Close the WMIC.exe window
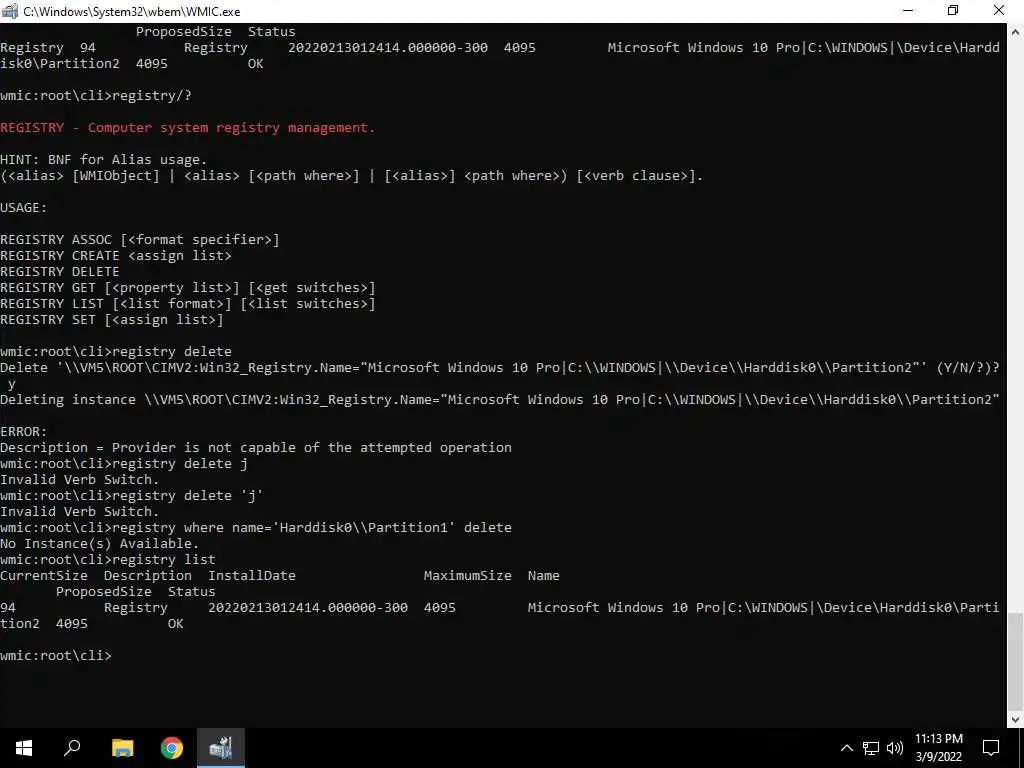1024x768 pixels. click(999, 11)
